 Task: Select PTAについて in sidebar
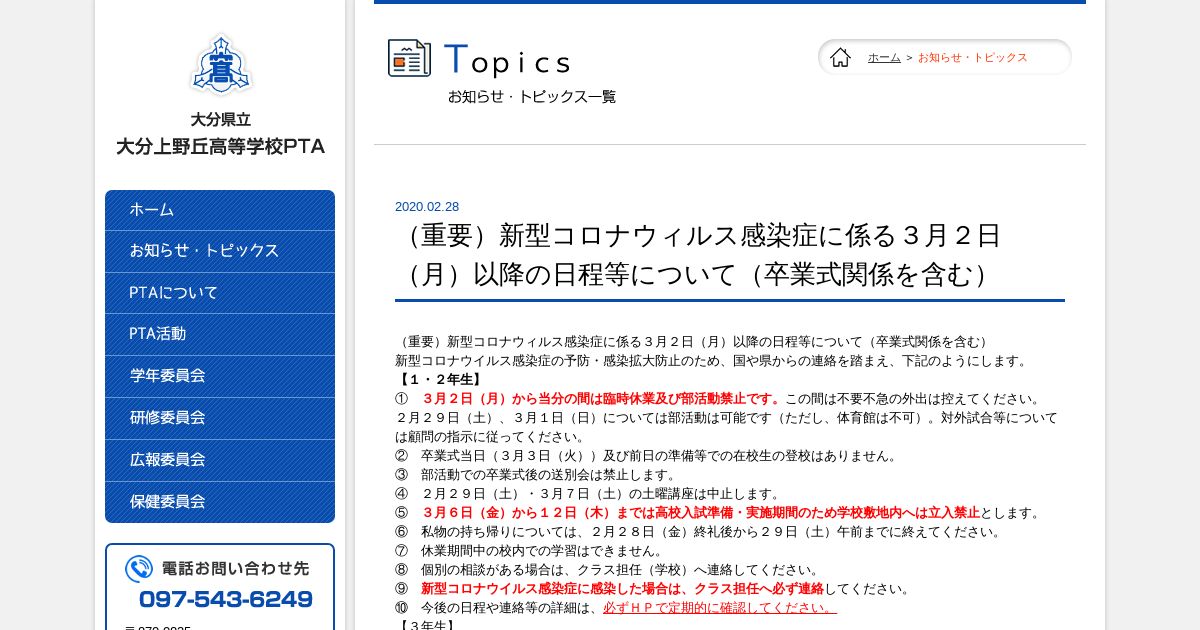click(x=220, y=293)
